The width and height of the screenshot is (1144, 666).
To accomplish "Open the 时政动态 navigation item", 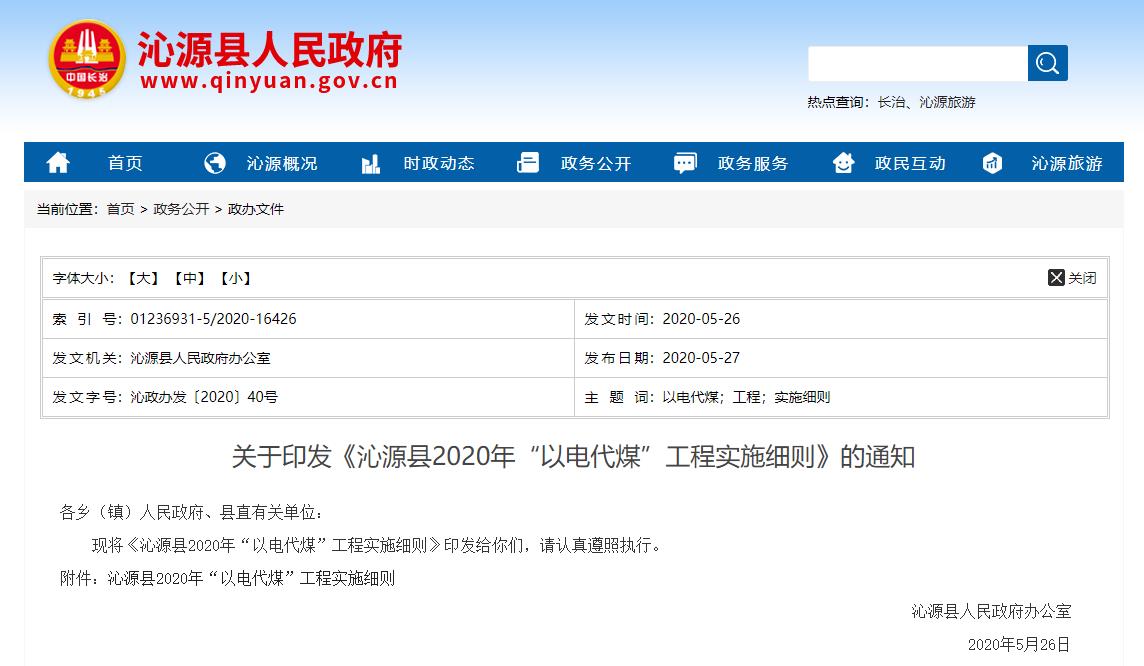I will click(x=439, y=163).
